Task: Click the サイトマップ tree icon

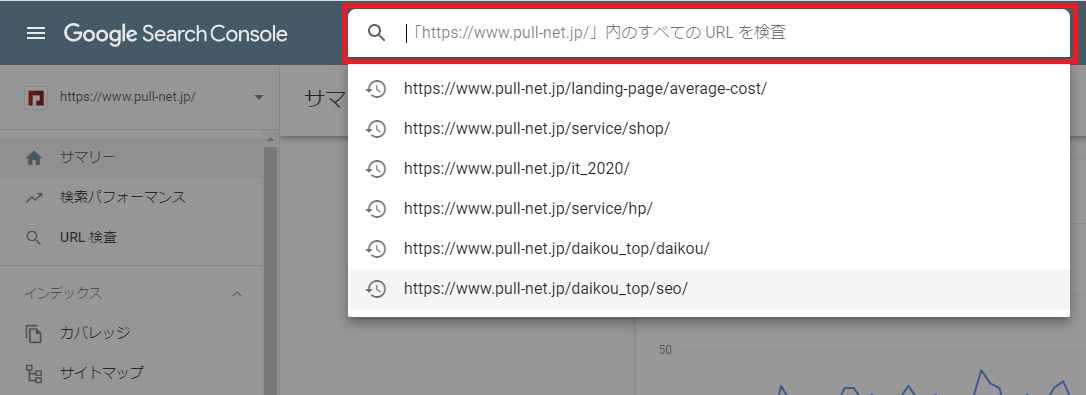Action: [x=33, y=374]
